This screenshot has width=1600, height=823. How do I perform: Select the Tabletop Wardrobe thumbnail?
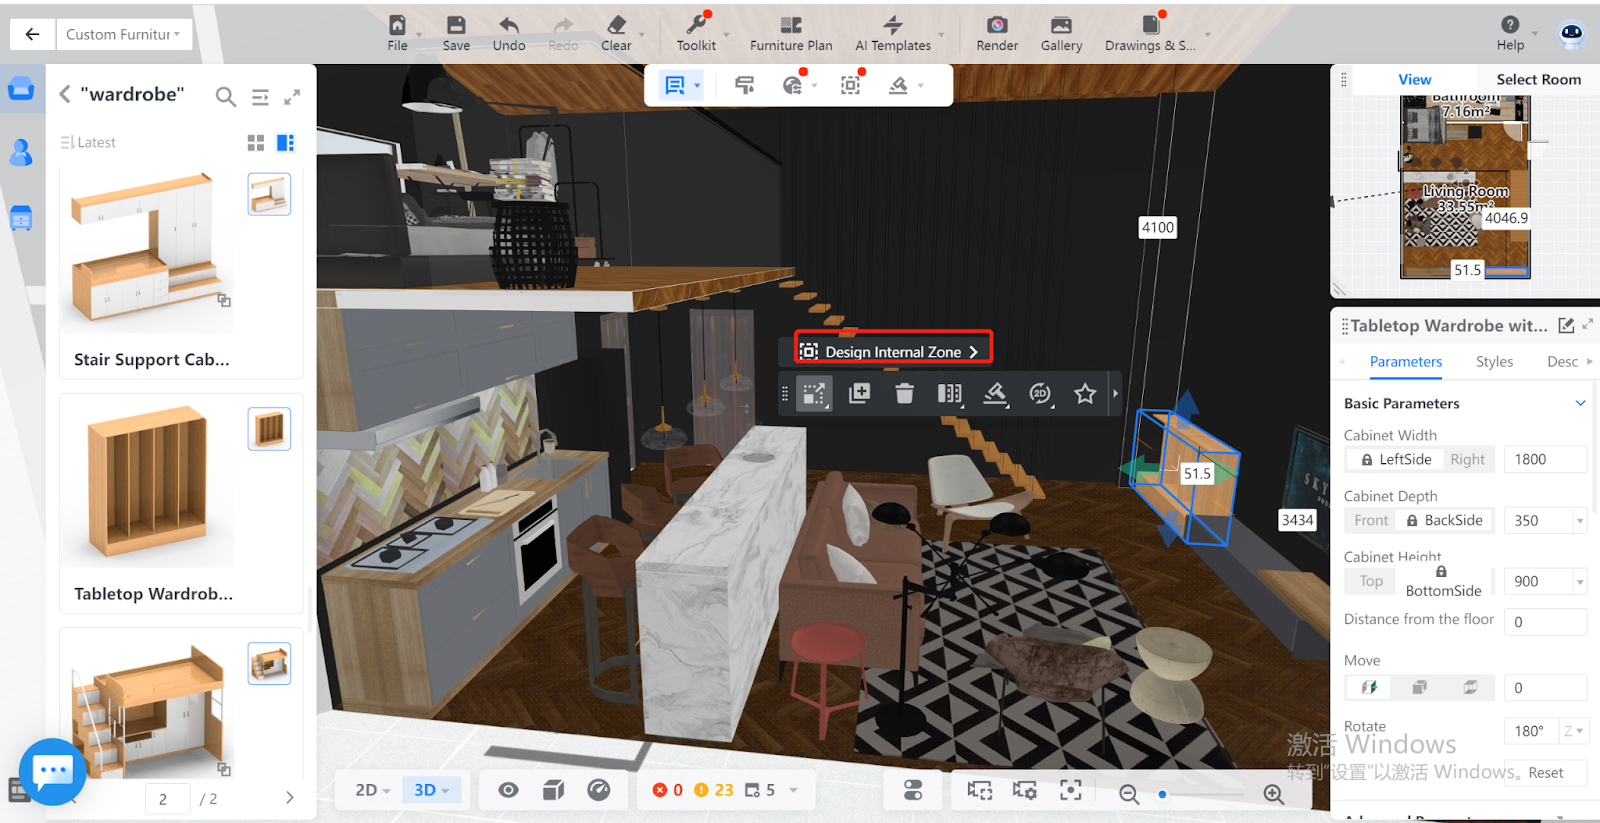click(148, 484)
